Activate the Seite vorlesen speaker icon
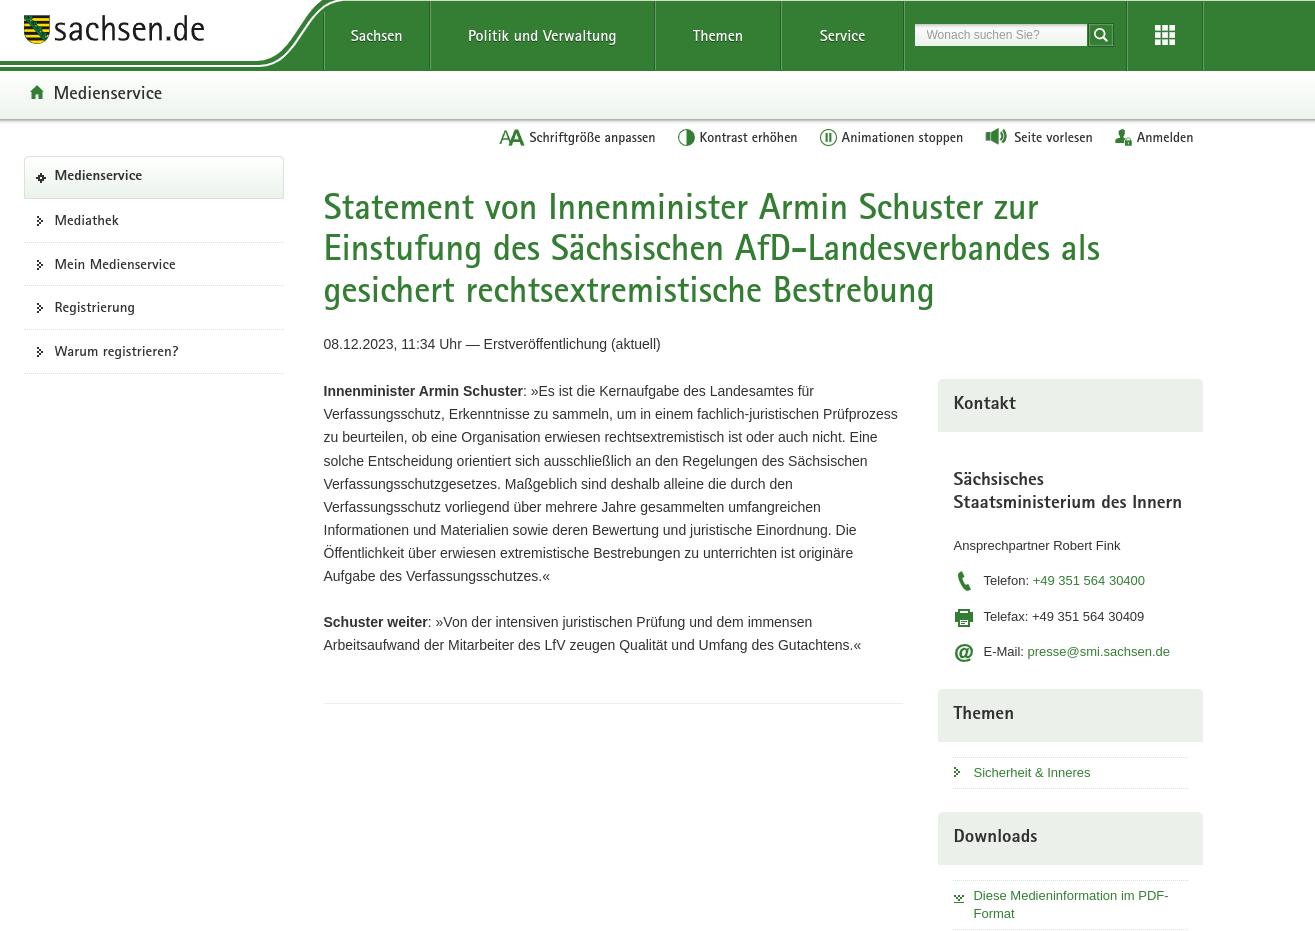 click(x=996, y=137)
